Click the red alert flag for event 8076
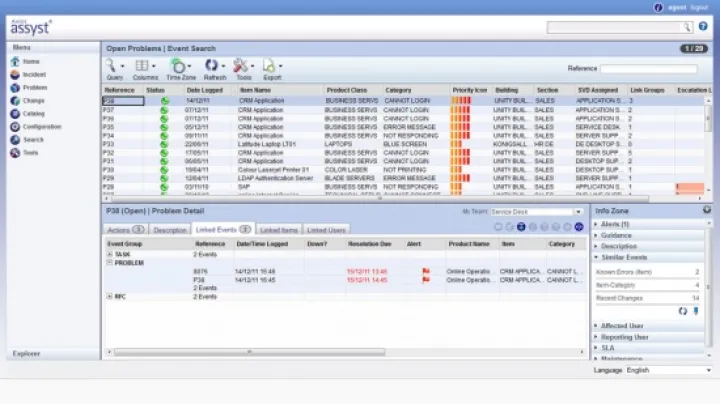The width and height of the screenshot is (720, 404). pos(426,271)
